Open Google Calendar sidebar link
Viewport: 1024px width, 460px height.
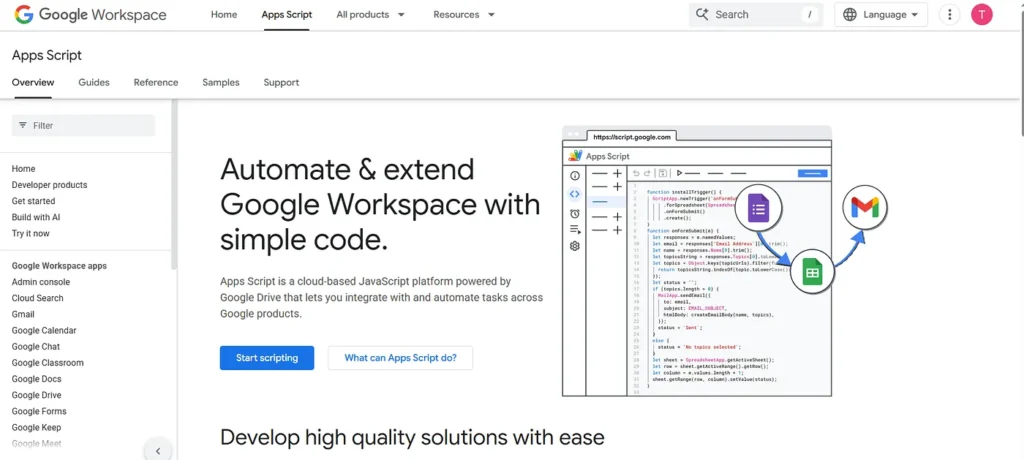(44, 331)
